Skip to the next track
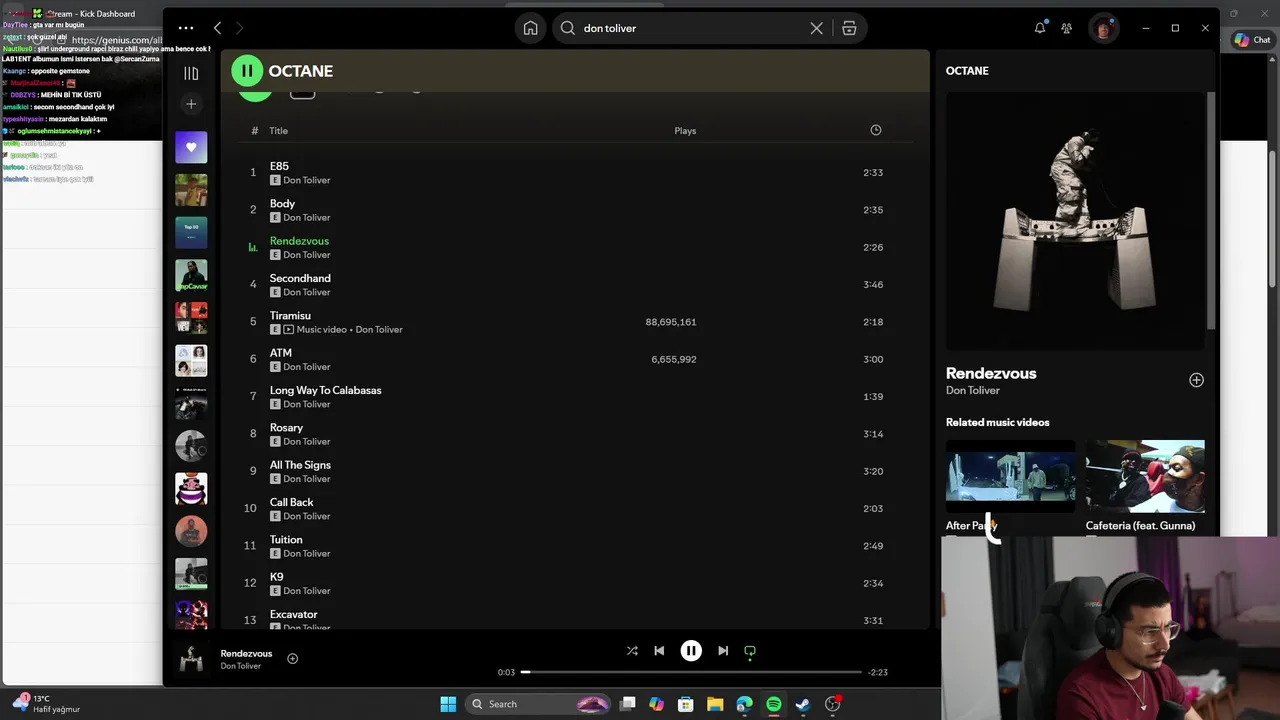This screenshot has height=720, width=1280. tap(723, 651)
